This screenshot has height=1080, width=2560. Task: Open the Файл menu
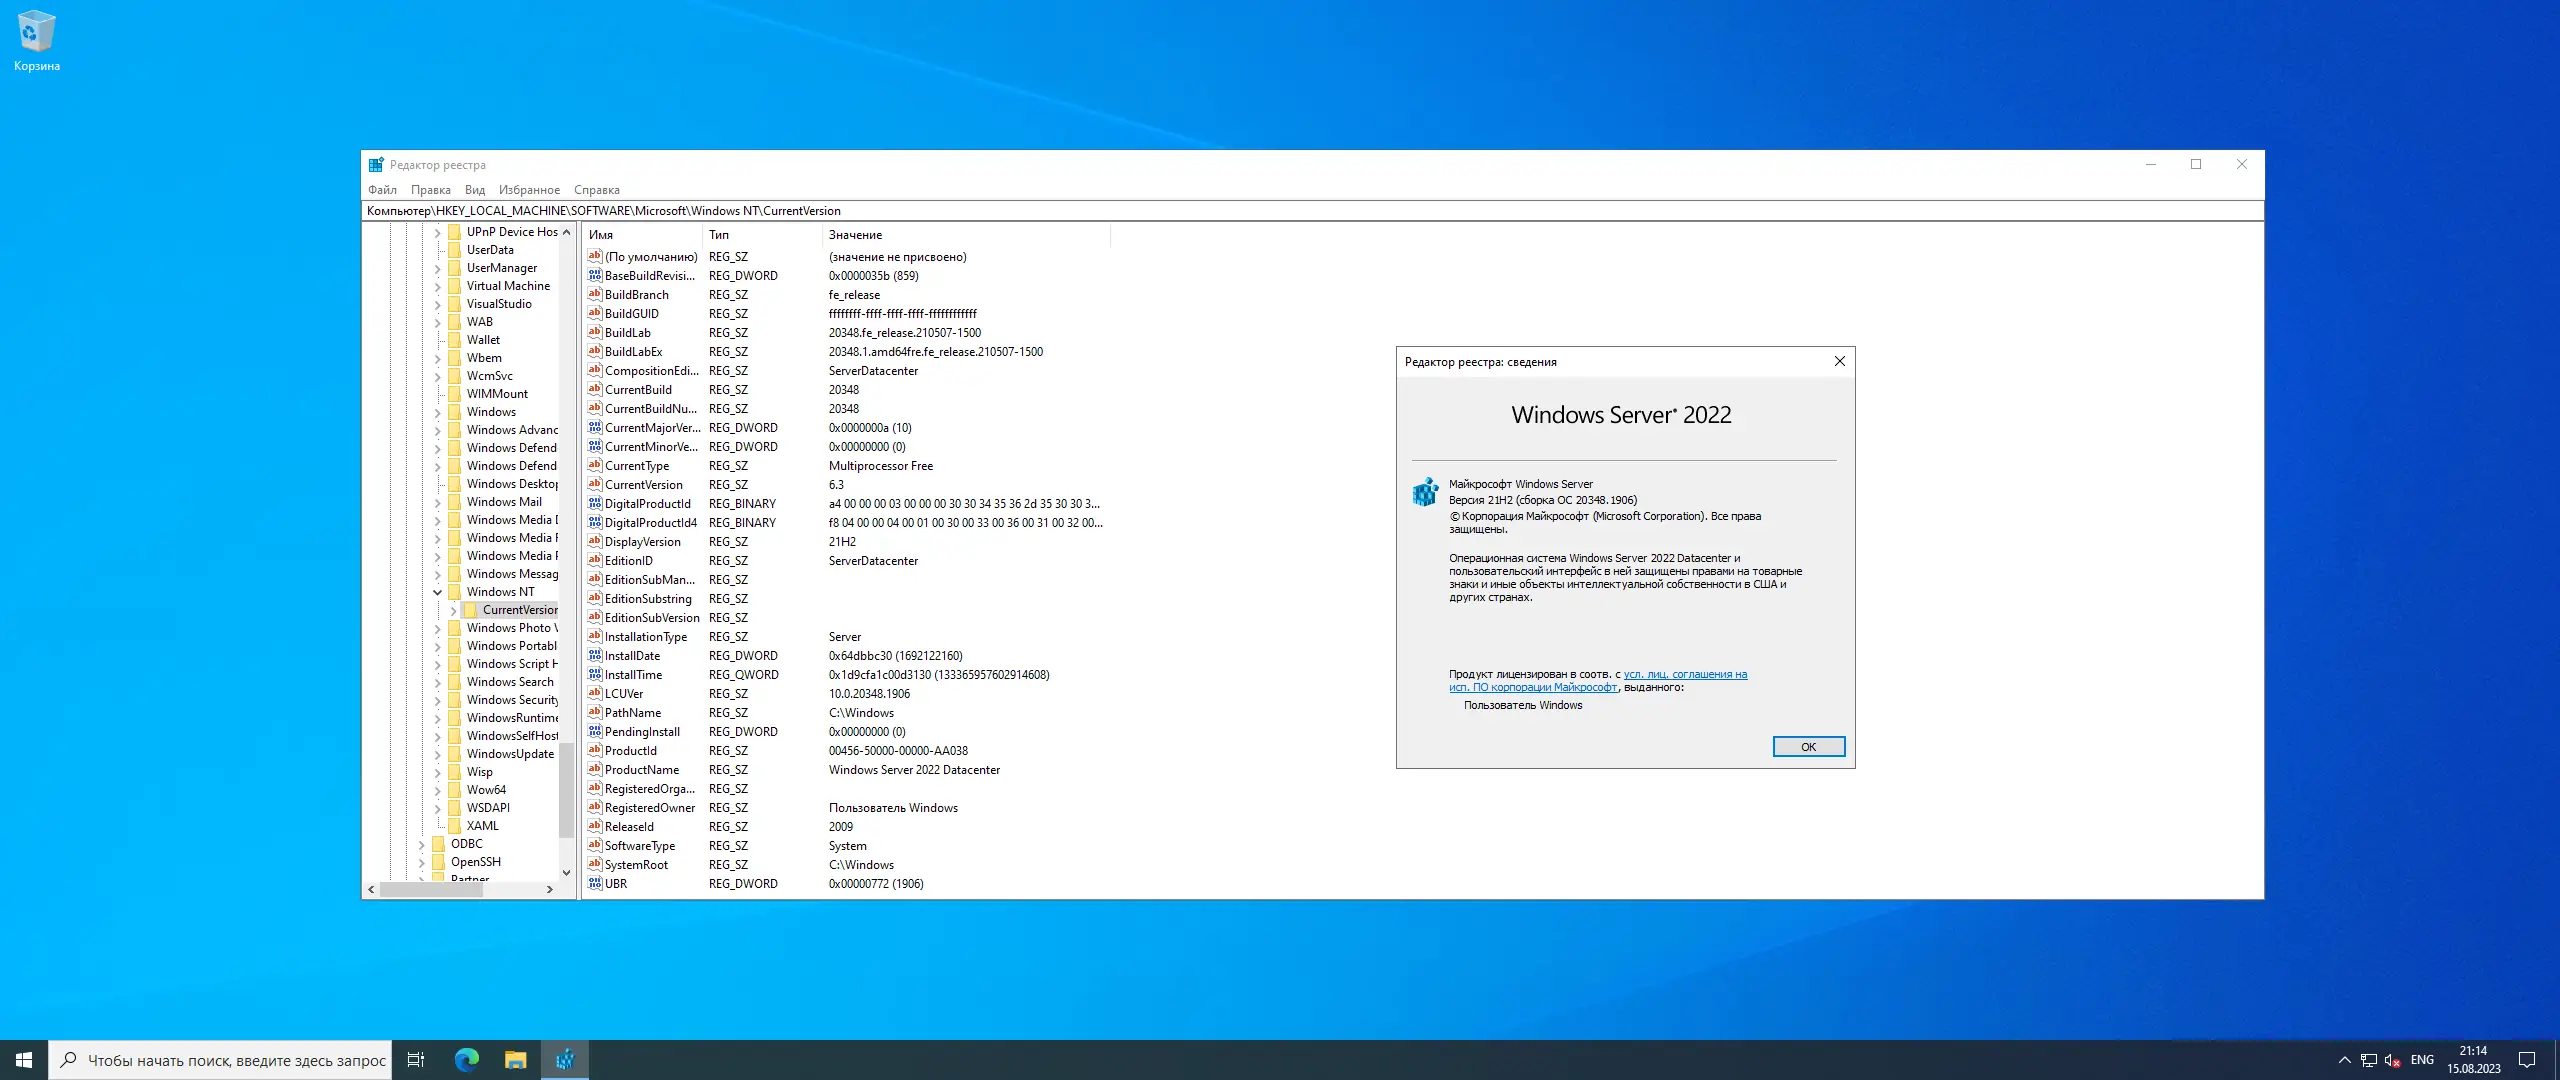(x=382, y=190)
